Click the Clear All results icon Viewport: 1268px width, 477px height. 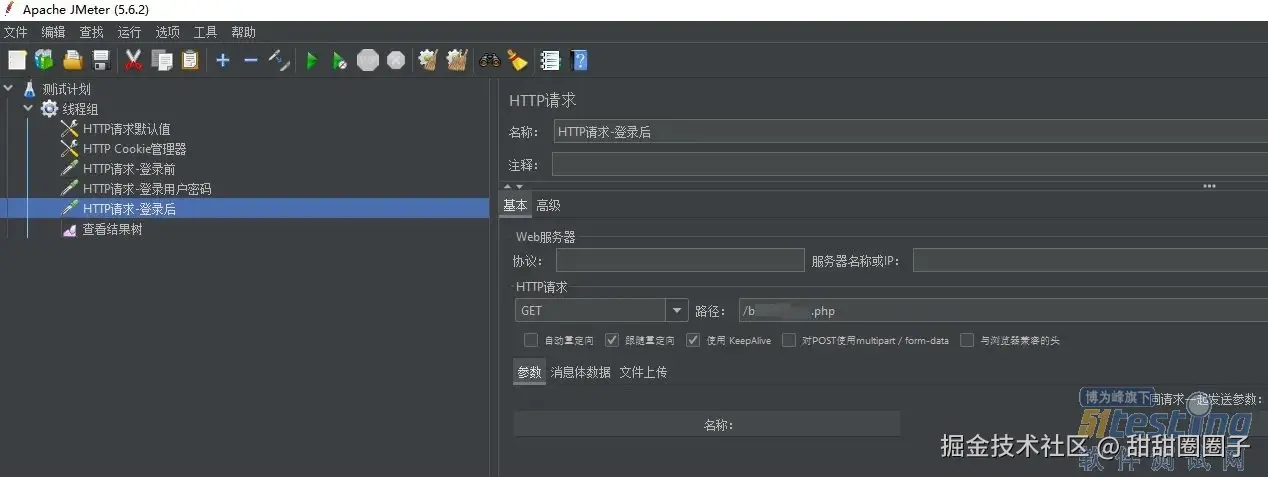coord(457,60)
